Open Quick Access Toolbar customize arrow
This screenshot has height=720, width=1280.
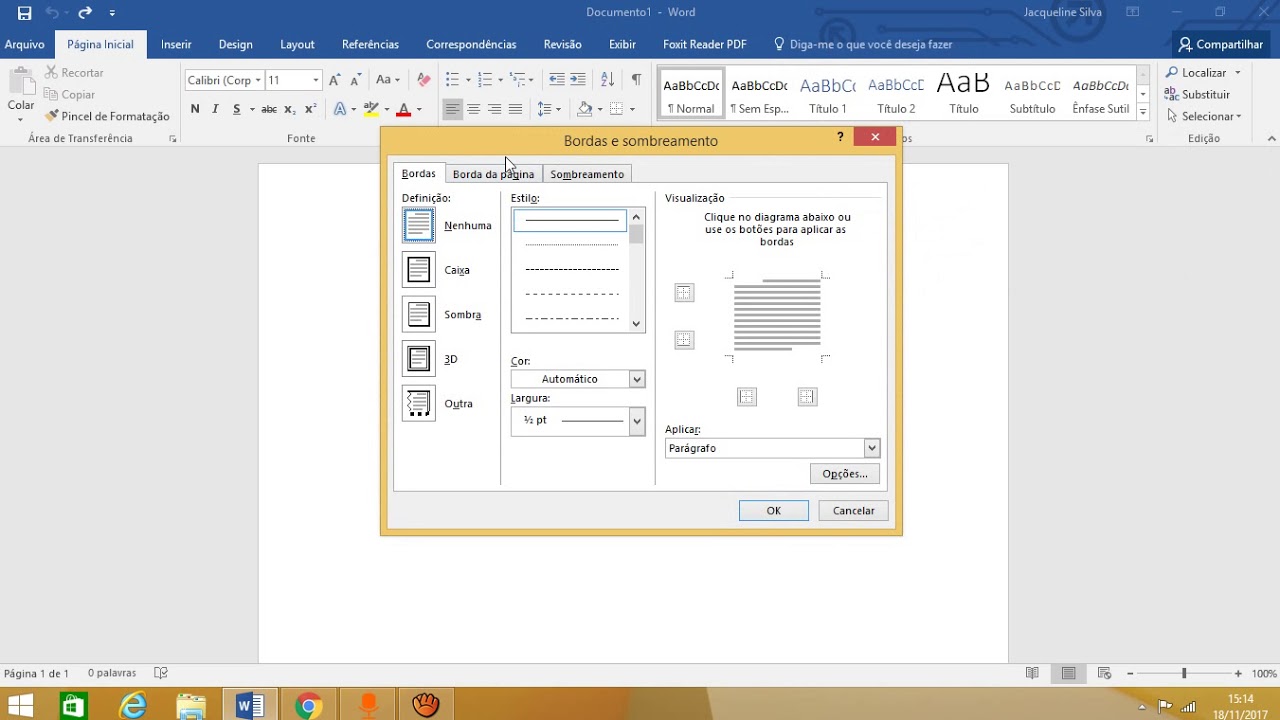(x=112, y=13)
